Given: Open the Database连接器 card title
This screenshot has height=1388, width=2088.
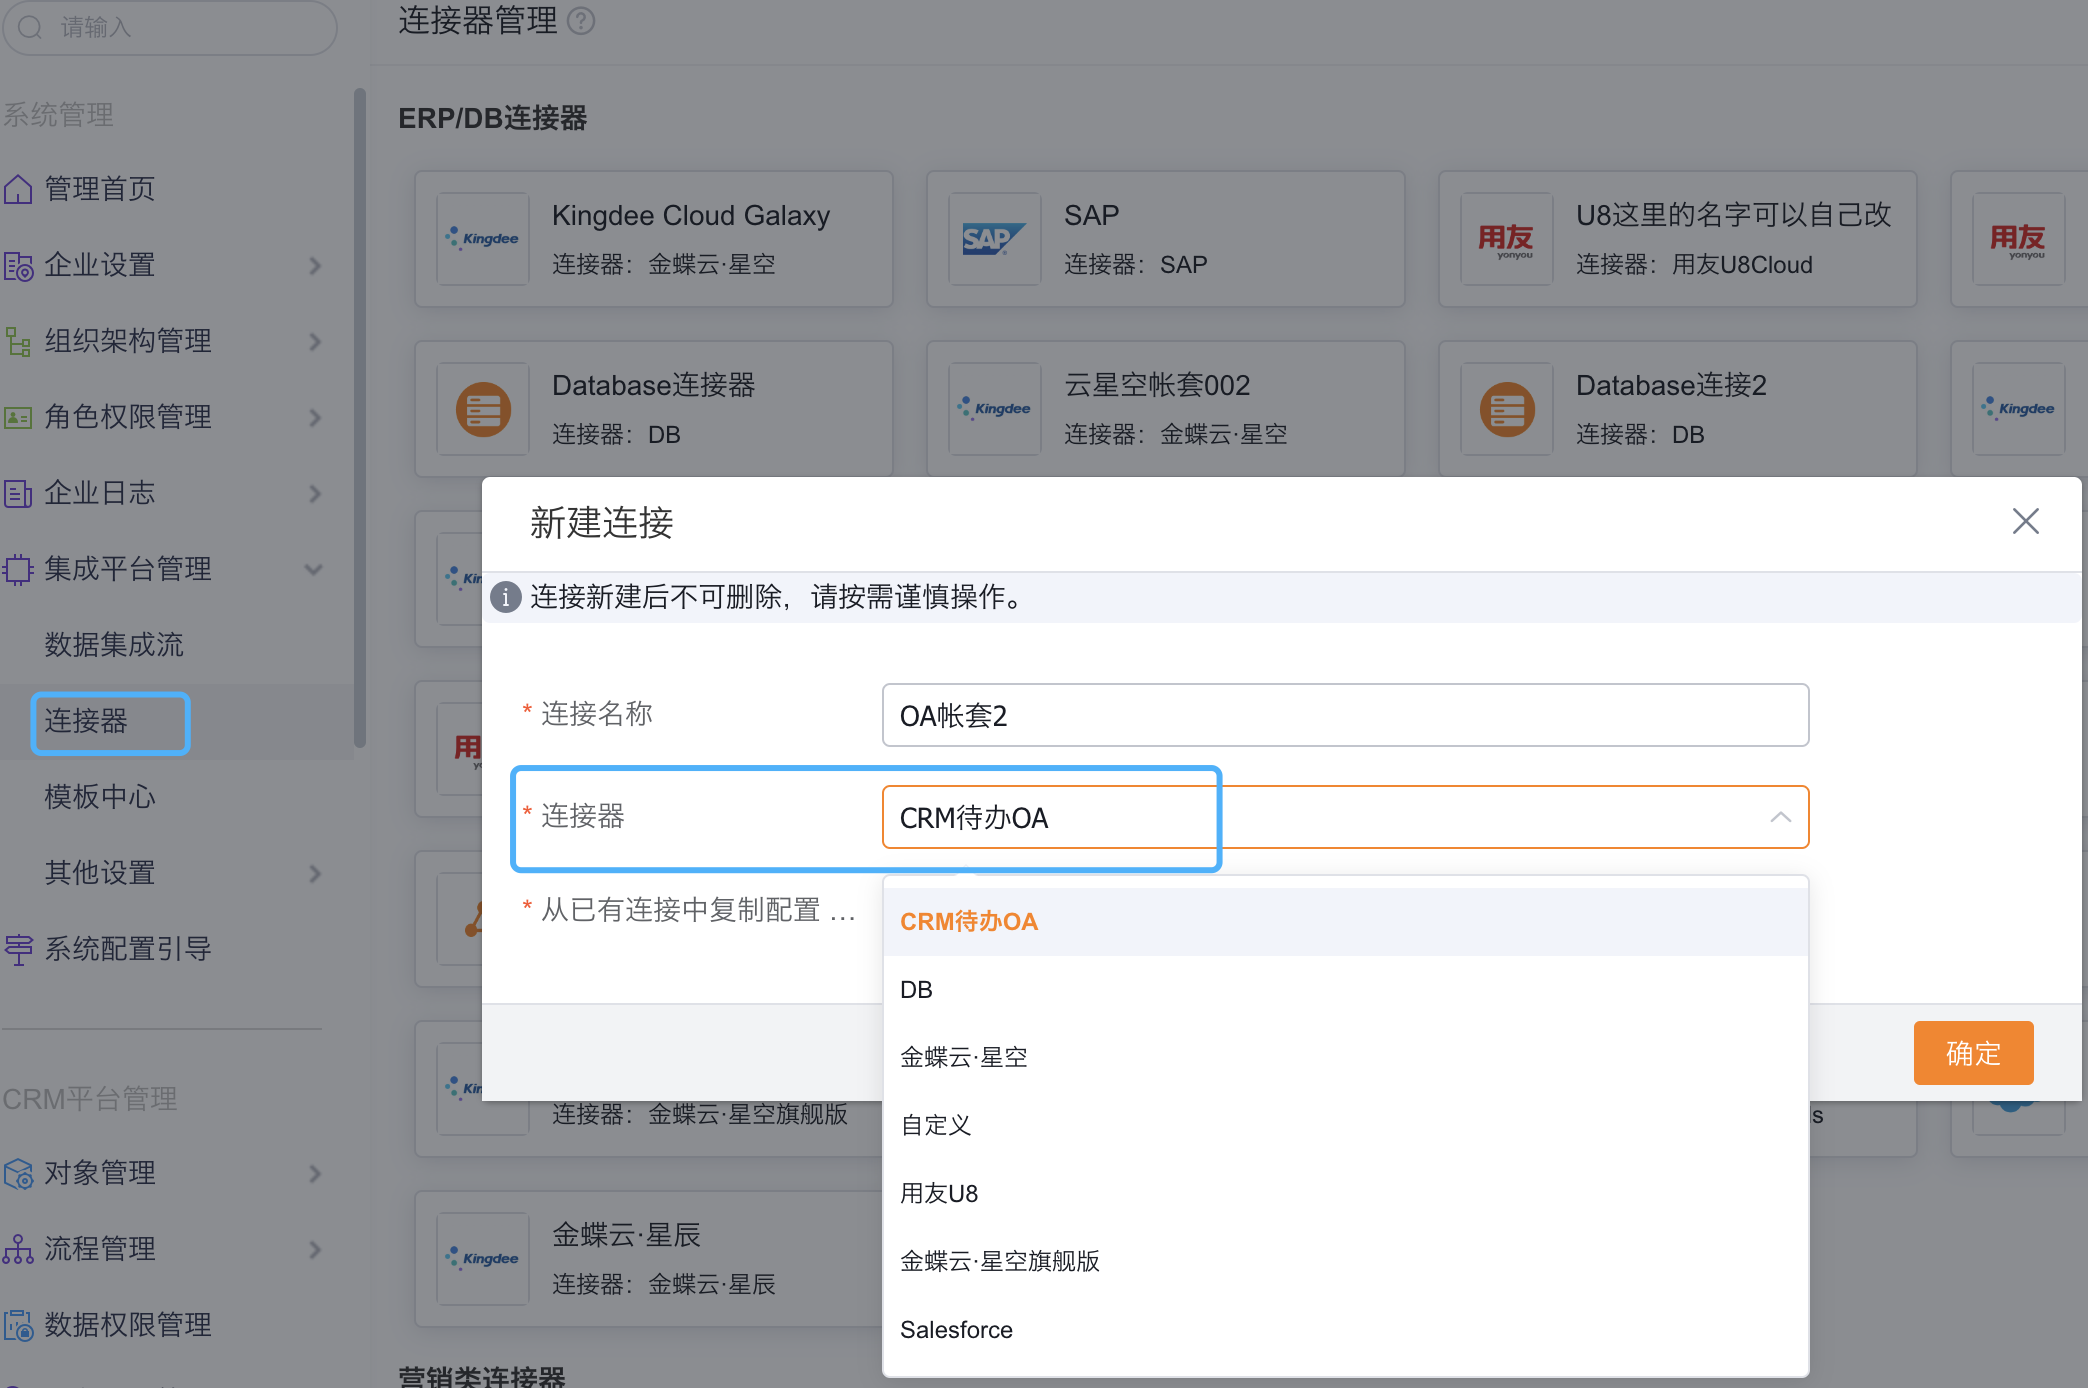Looking at the screenshot, I should click(x=654, y=385).
